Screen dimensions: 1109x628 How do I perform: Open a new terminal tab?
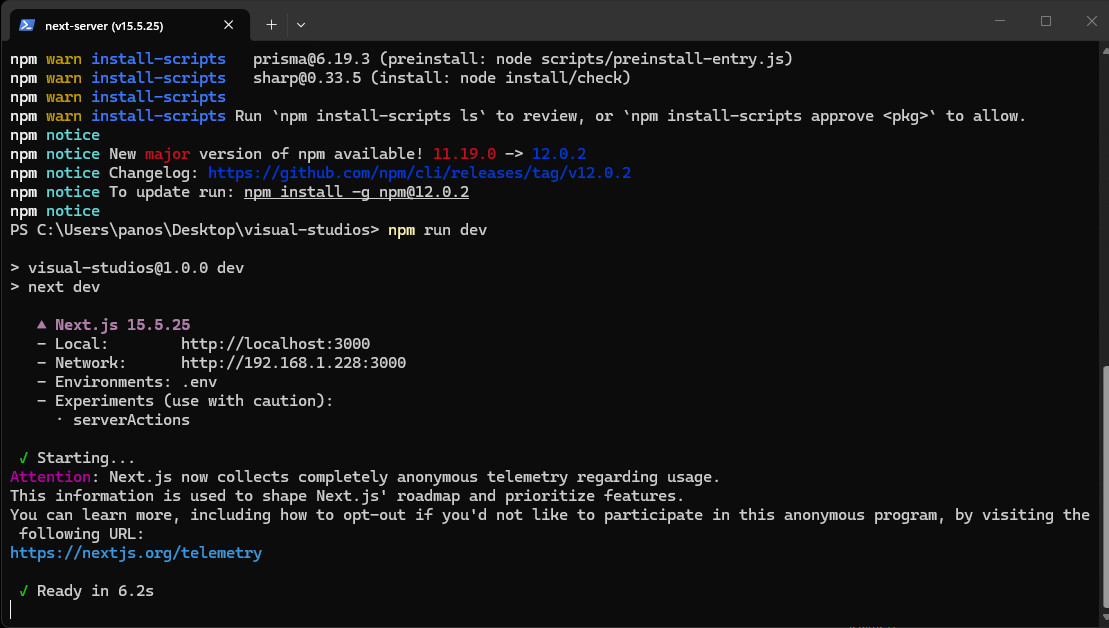point(271,25)
